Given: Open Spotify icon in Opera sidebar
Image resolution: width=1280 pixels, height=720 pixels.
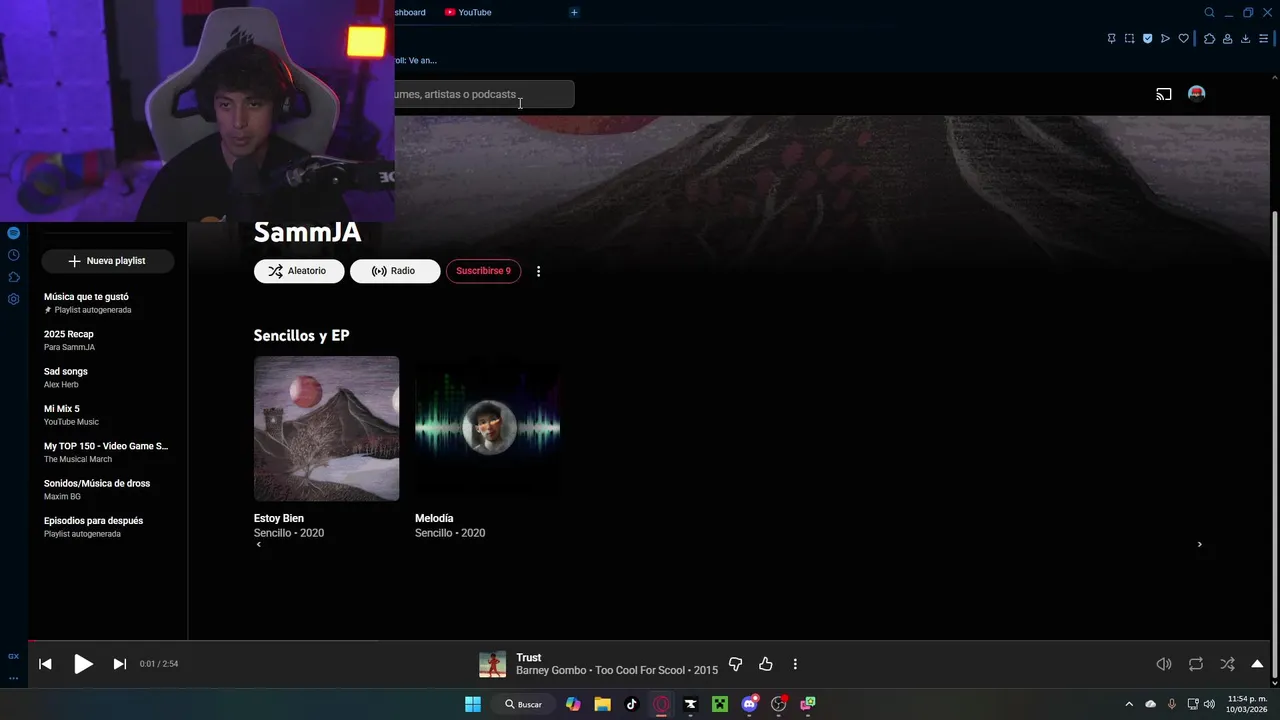Looking at the screenshot, I should coord(13,233).
